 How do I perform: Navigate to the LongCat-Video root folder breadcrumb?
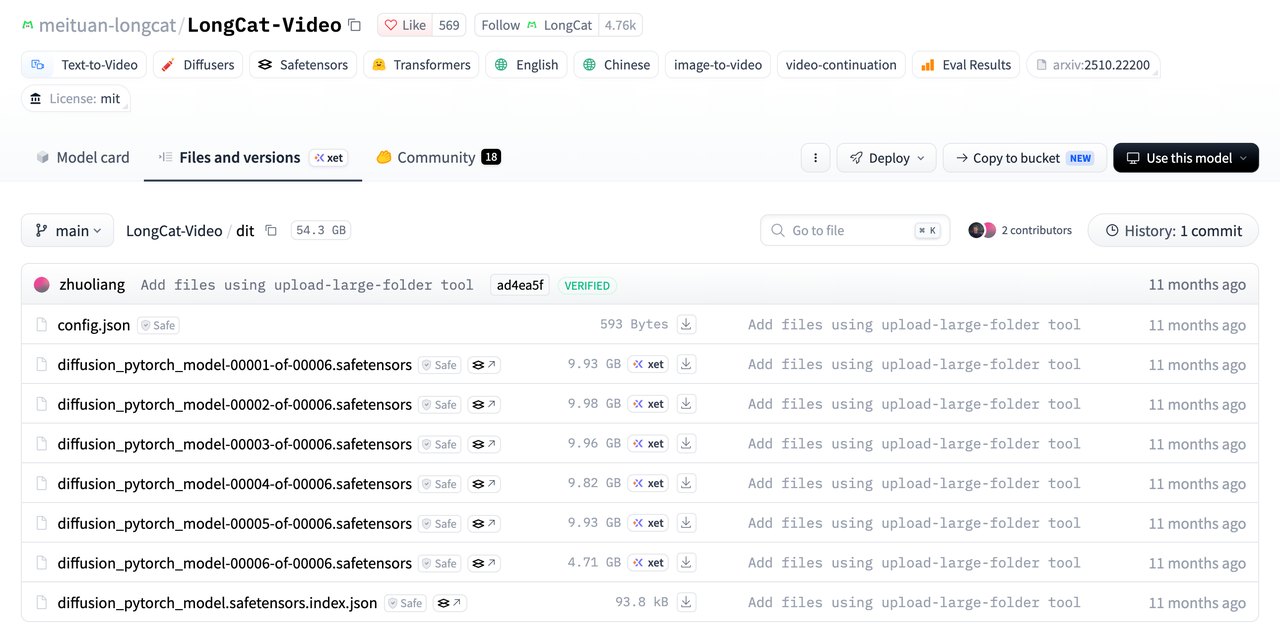[x=174, y=230]
